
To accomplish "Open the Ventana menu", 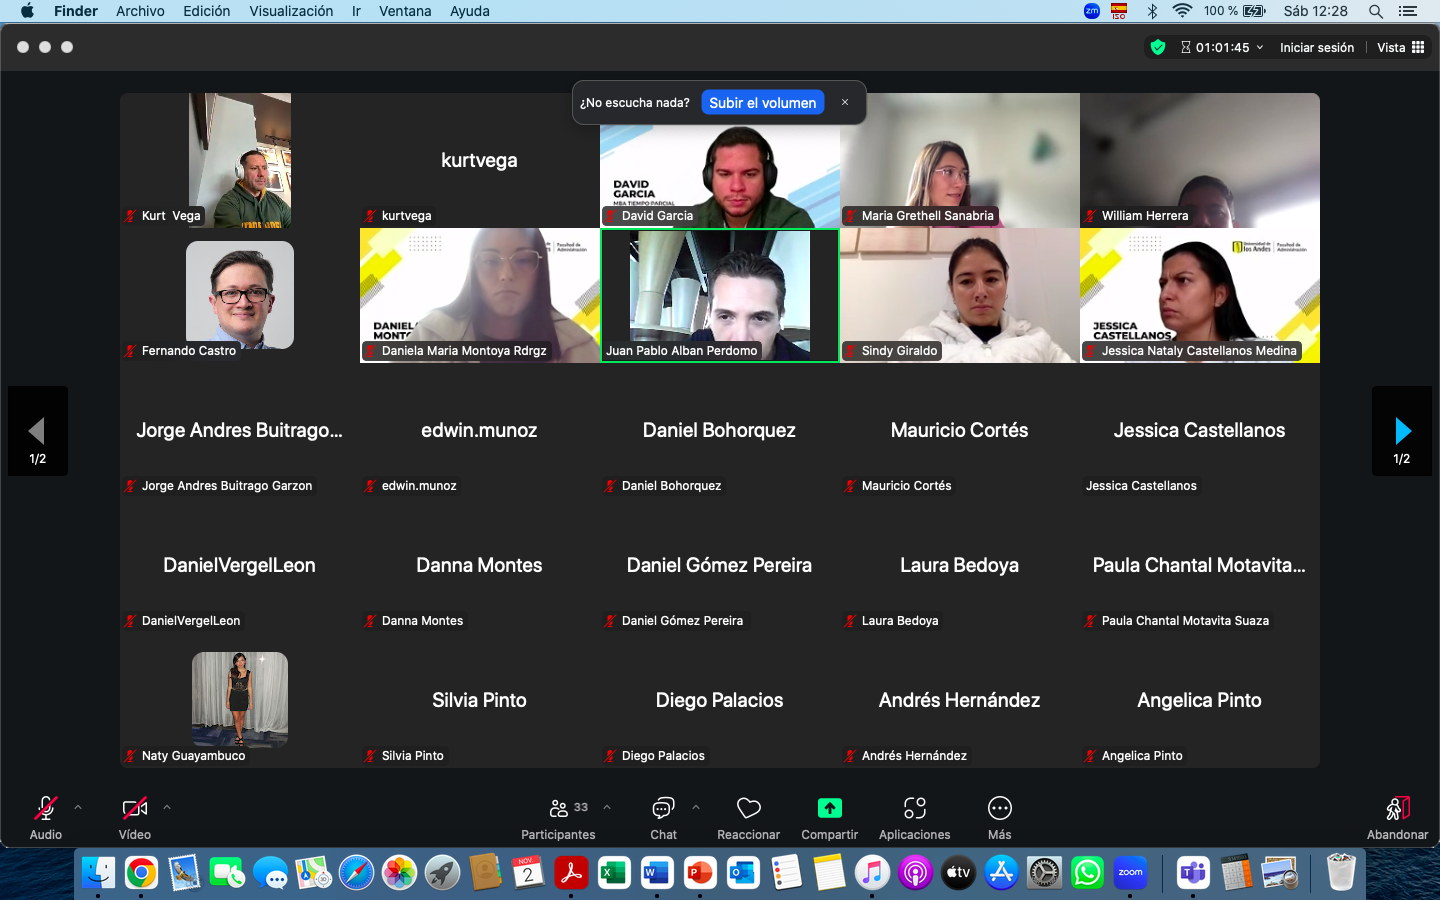I will coord(405,11).
